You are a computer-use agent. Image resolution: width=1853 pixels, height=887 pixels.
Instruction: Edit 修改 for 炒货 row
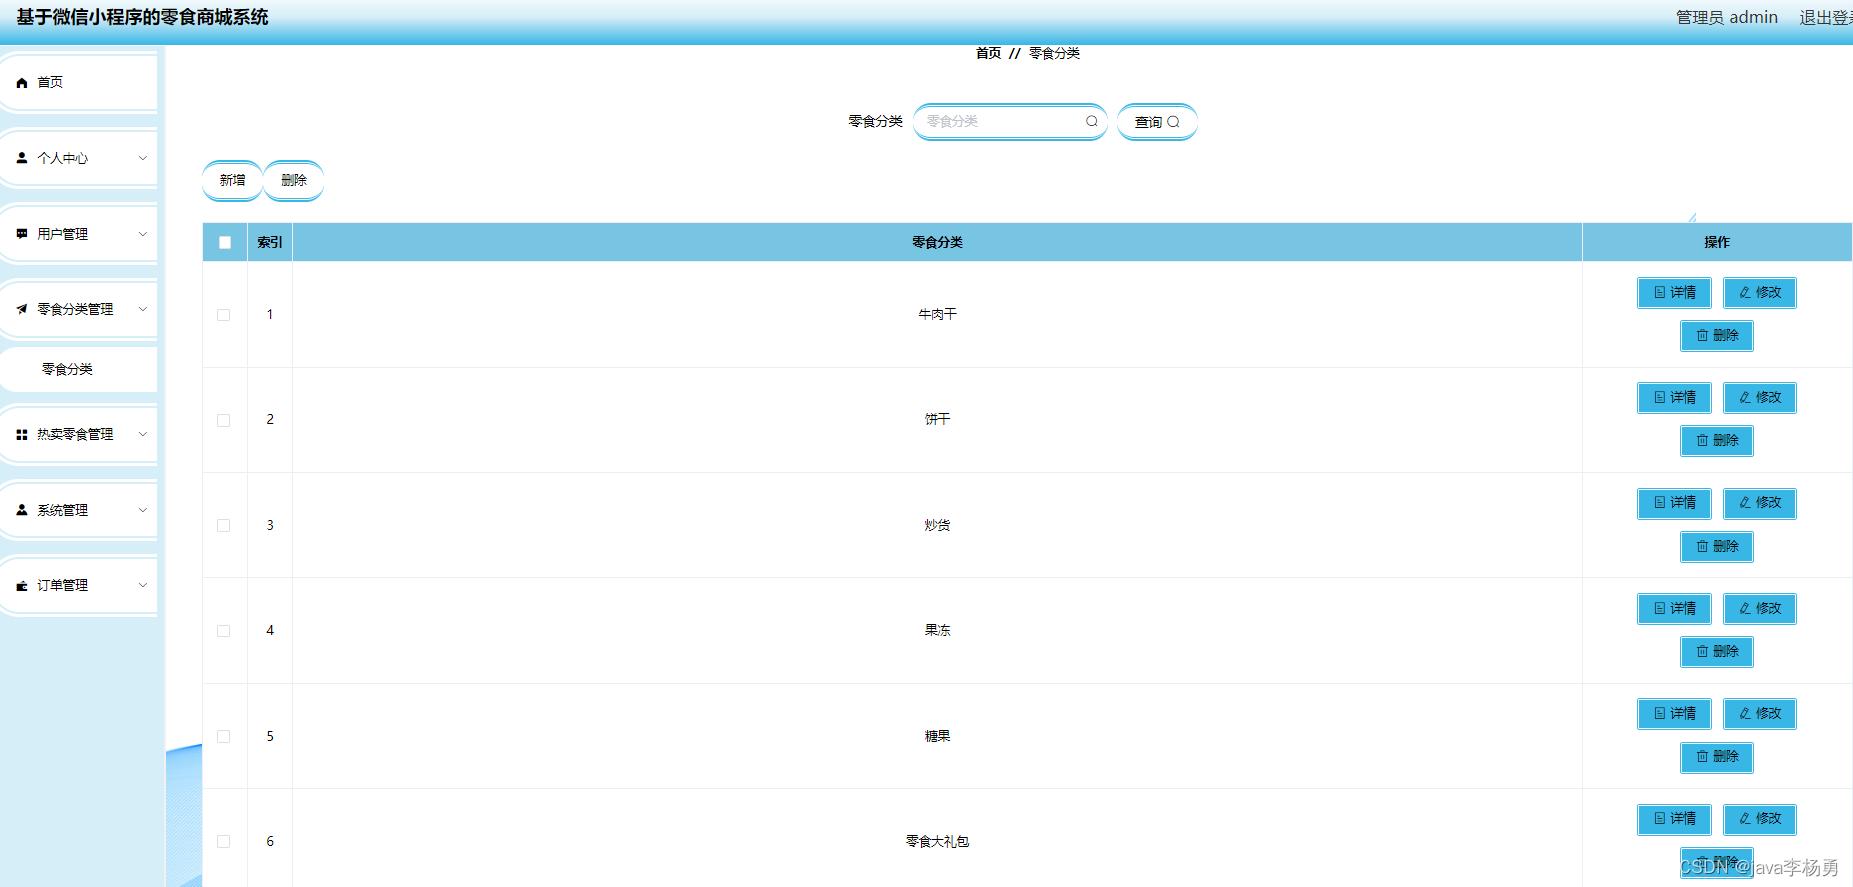click(1760, 503)
